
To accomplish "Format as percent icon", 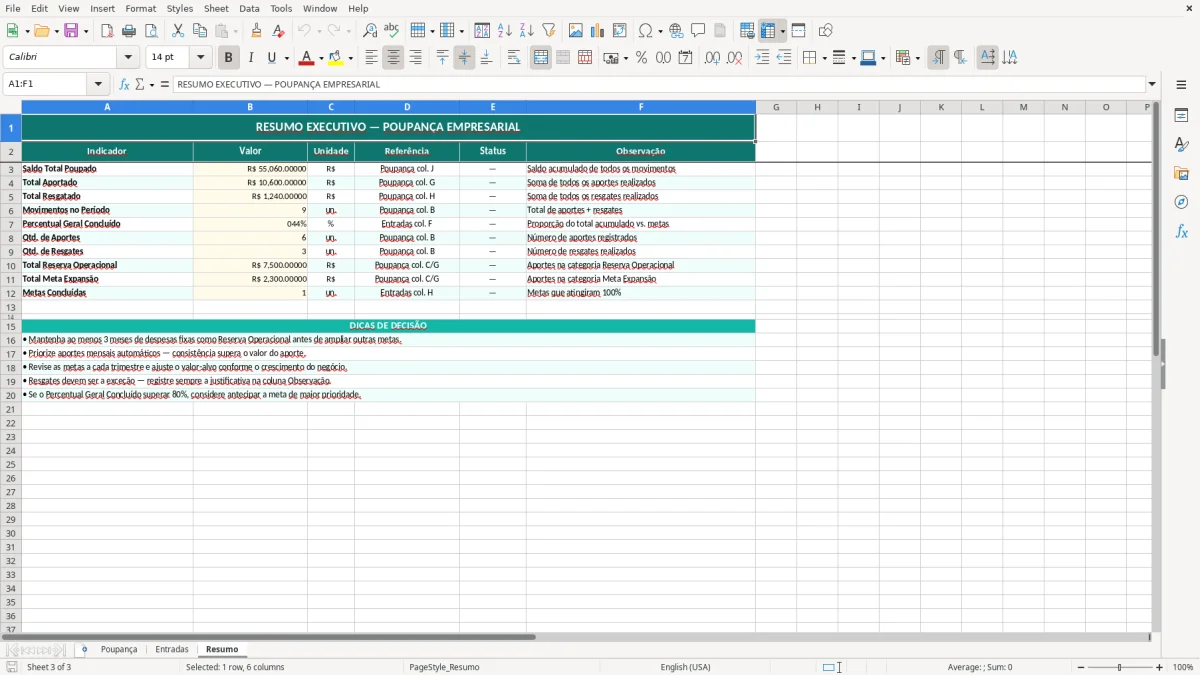I will pyautogui.click(x=642, y=58).
